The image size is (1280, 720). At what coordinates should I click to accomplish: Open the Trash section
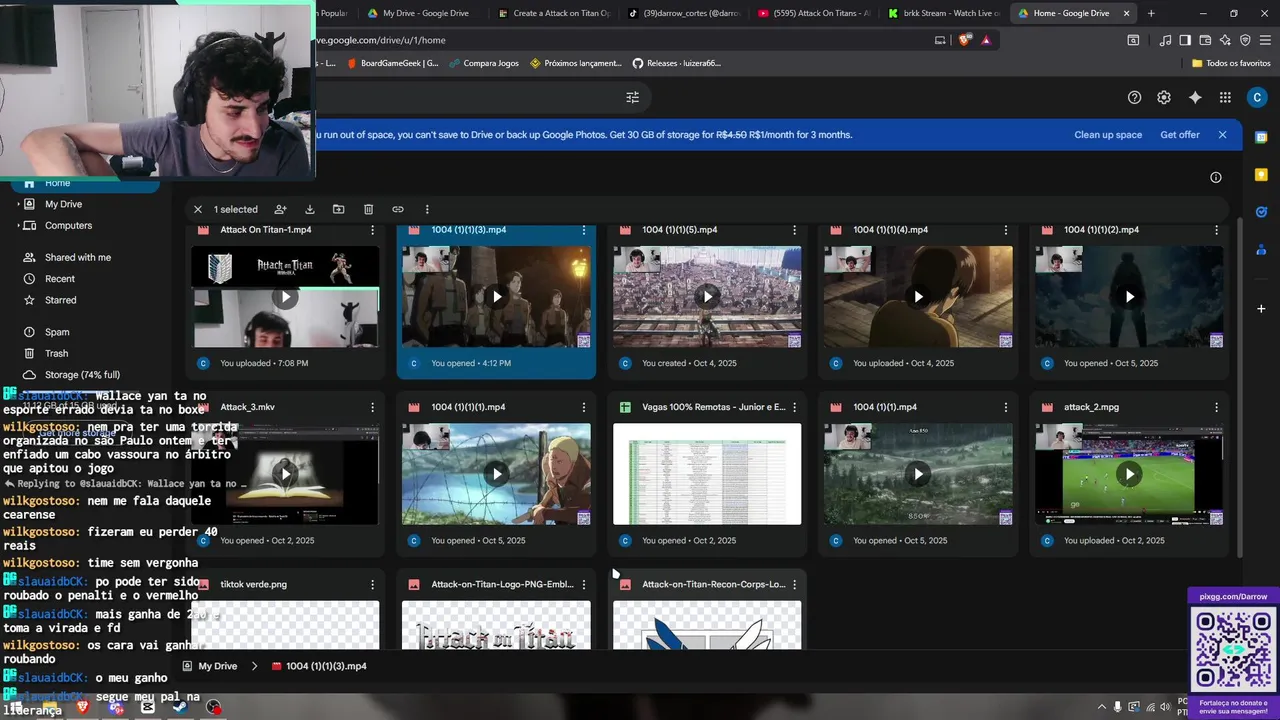(56, 353)
